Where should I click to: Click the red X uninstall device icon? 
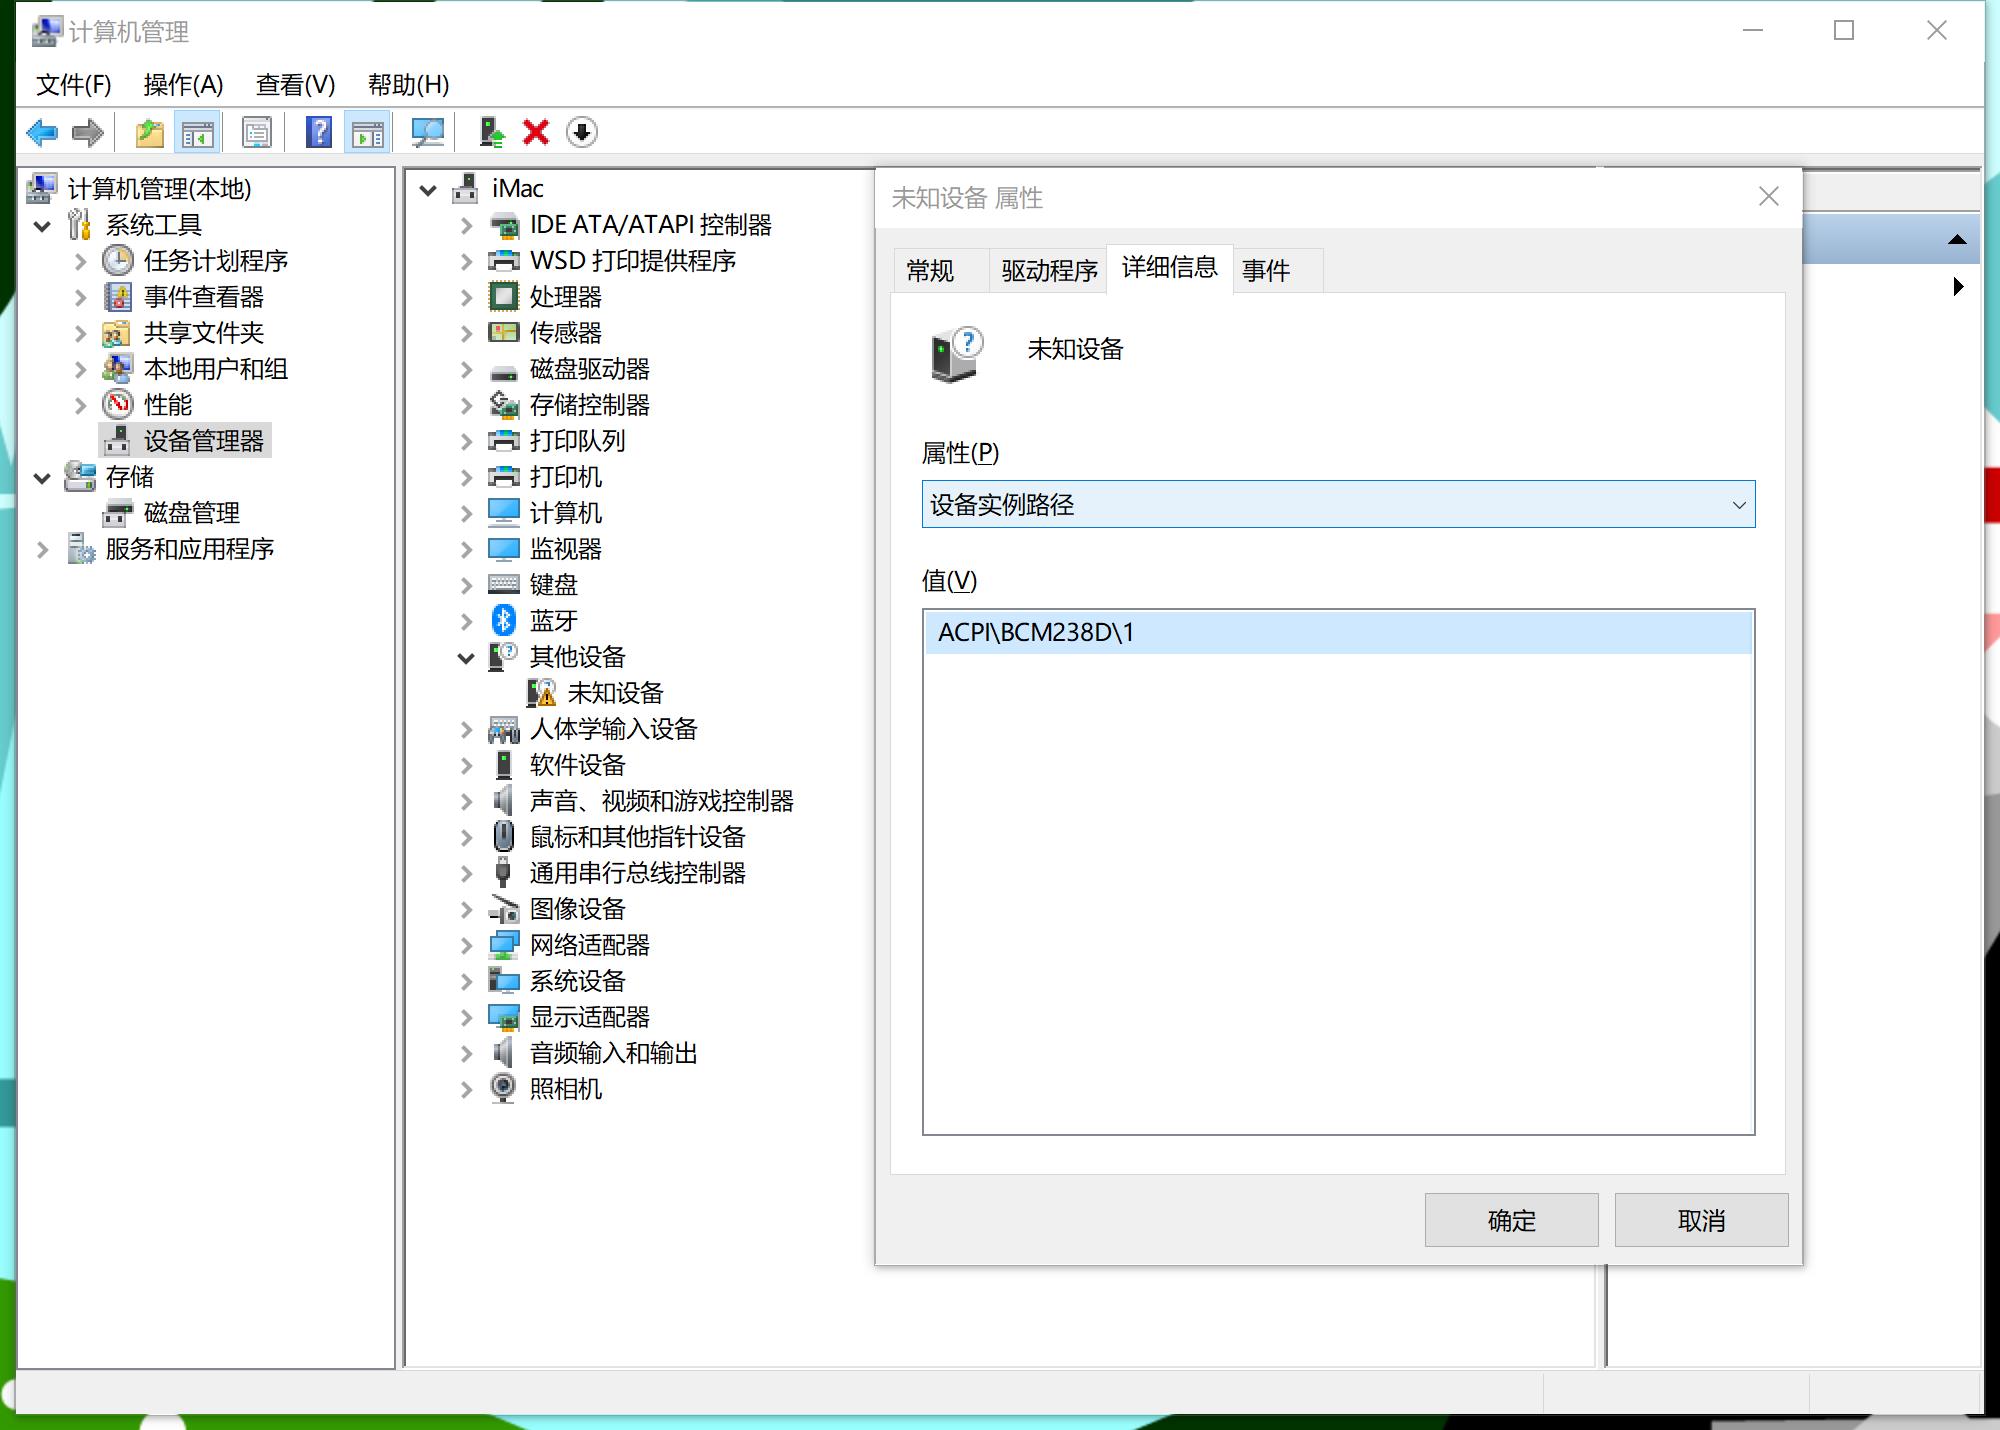click(x=536, y=132)
